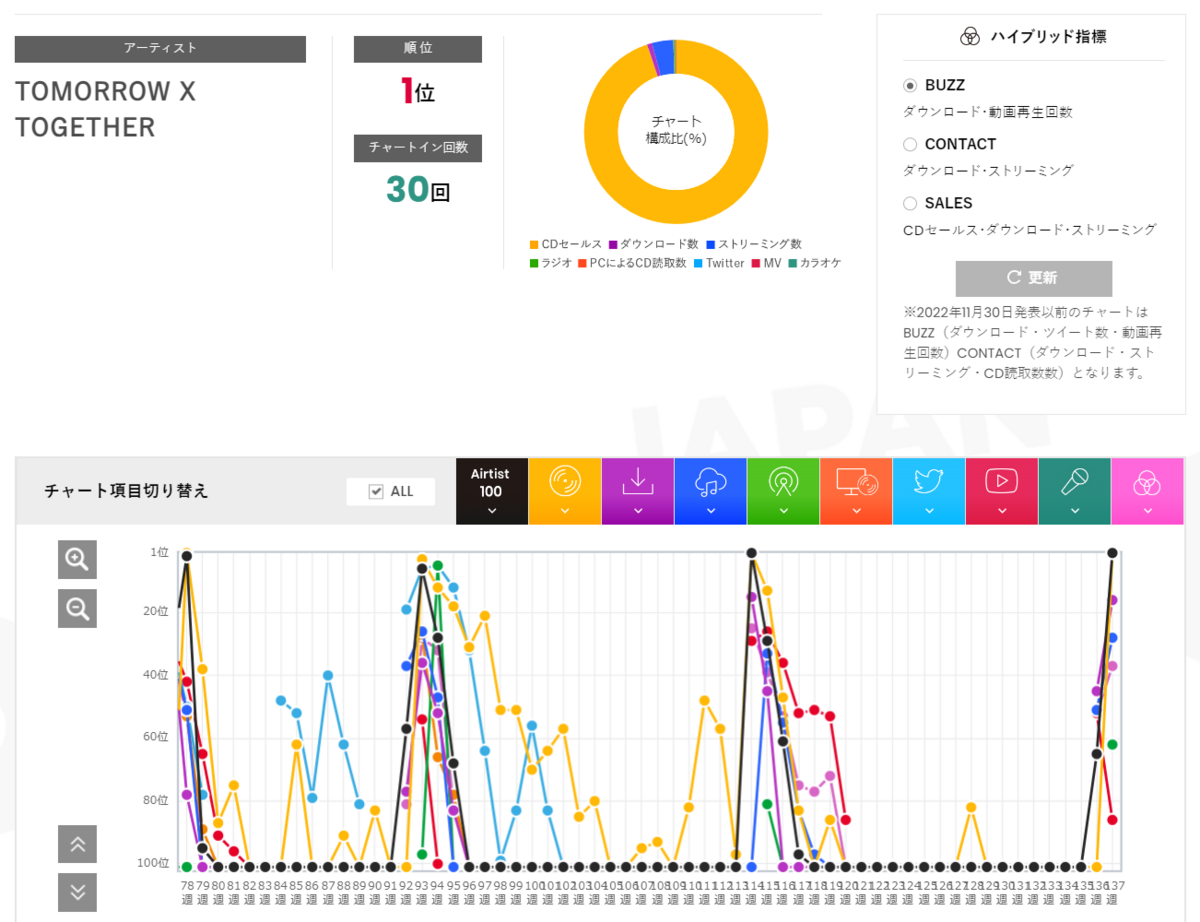Image resolution: width=1200 pixels, height=922 pixels.
Task: Click the double chevron up icon
Action: click(x=77, y=844)
